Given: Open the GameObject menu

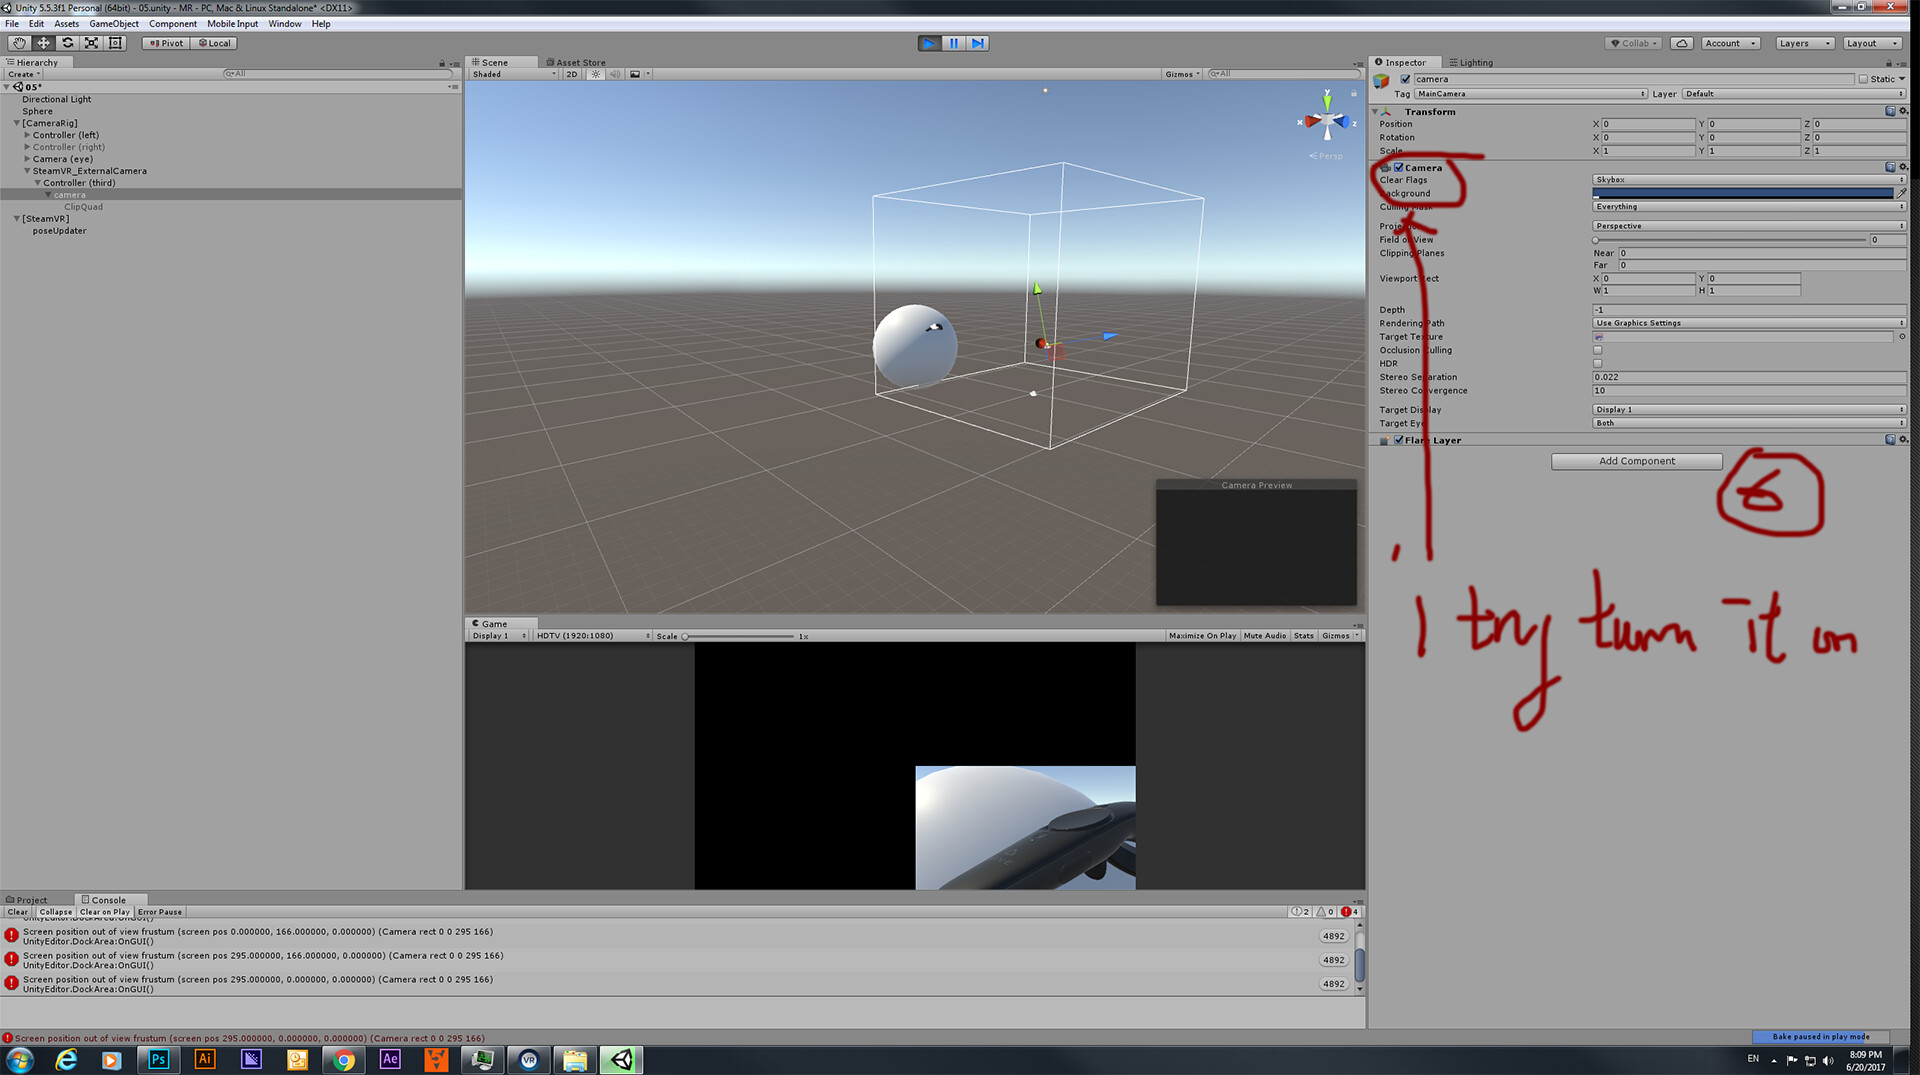Looking at the screenshot, I should (113, 23).
